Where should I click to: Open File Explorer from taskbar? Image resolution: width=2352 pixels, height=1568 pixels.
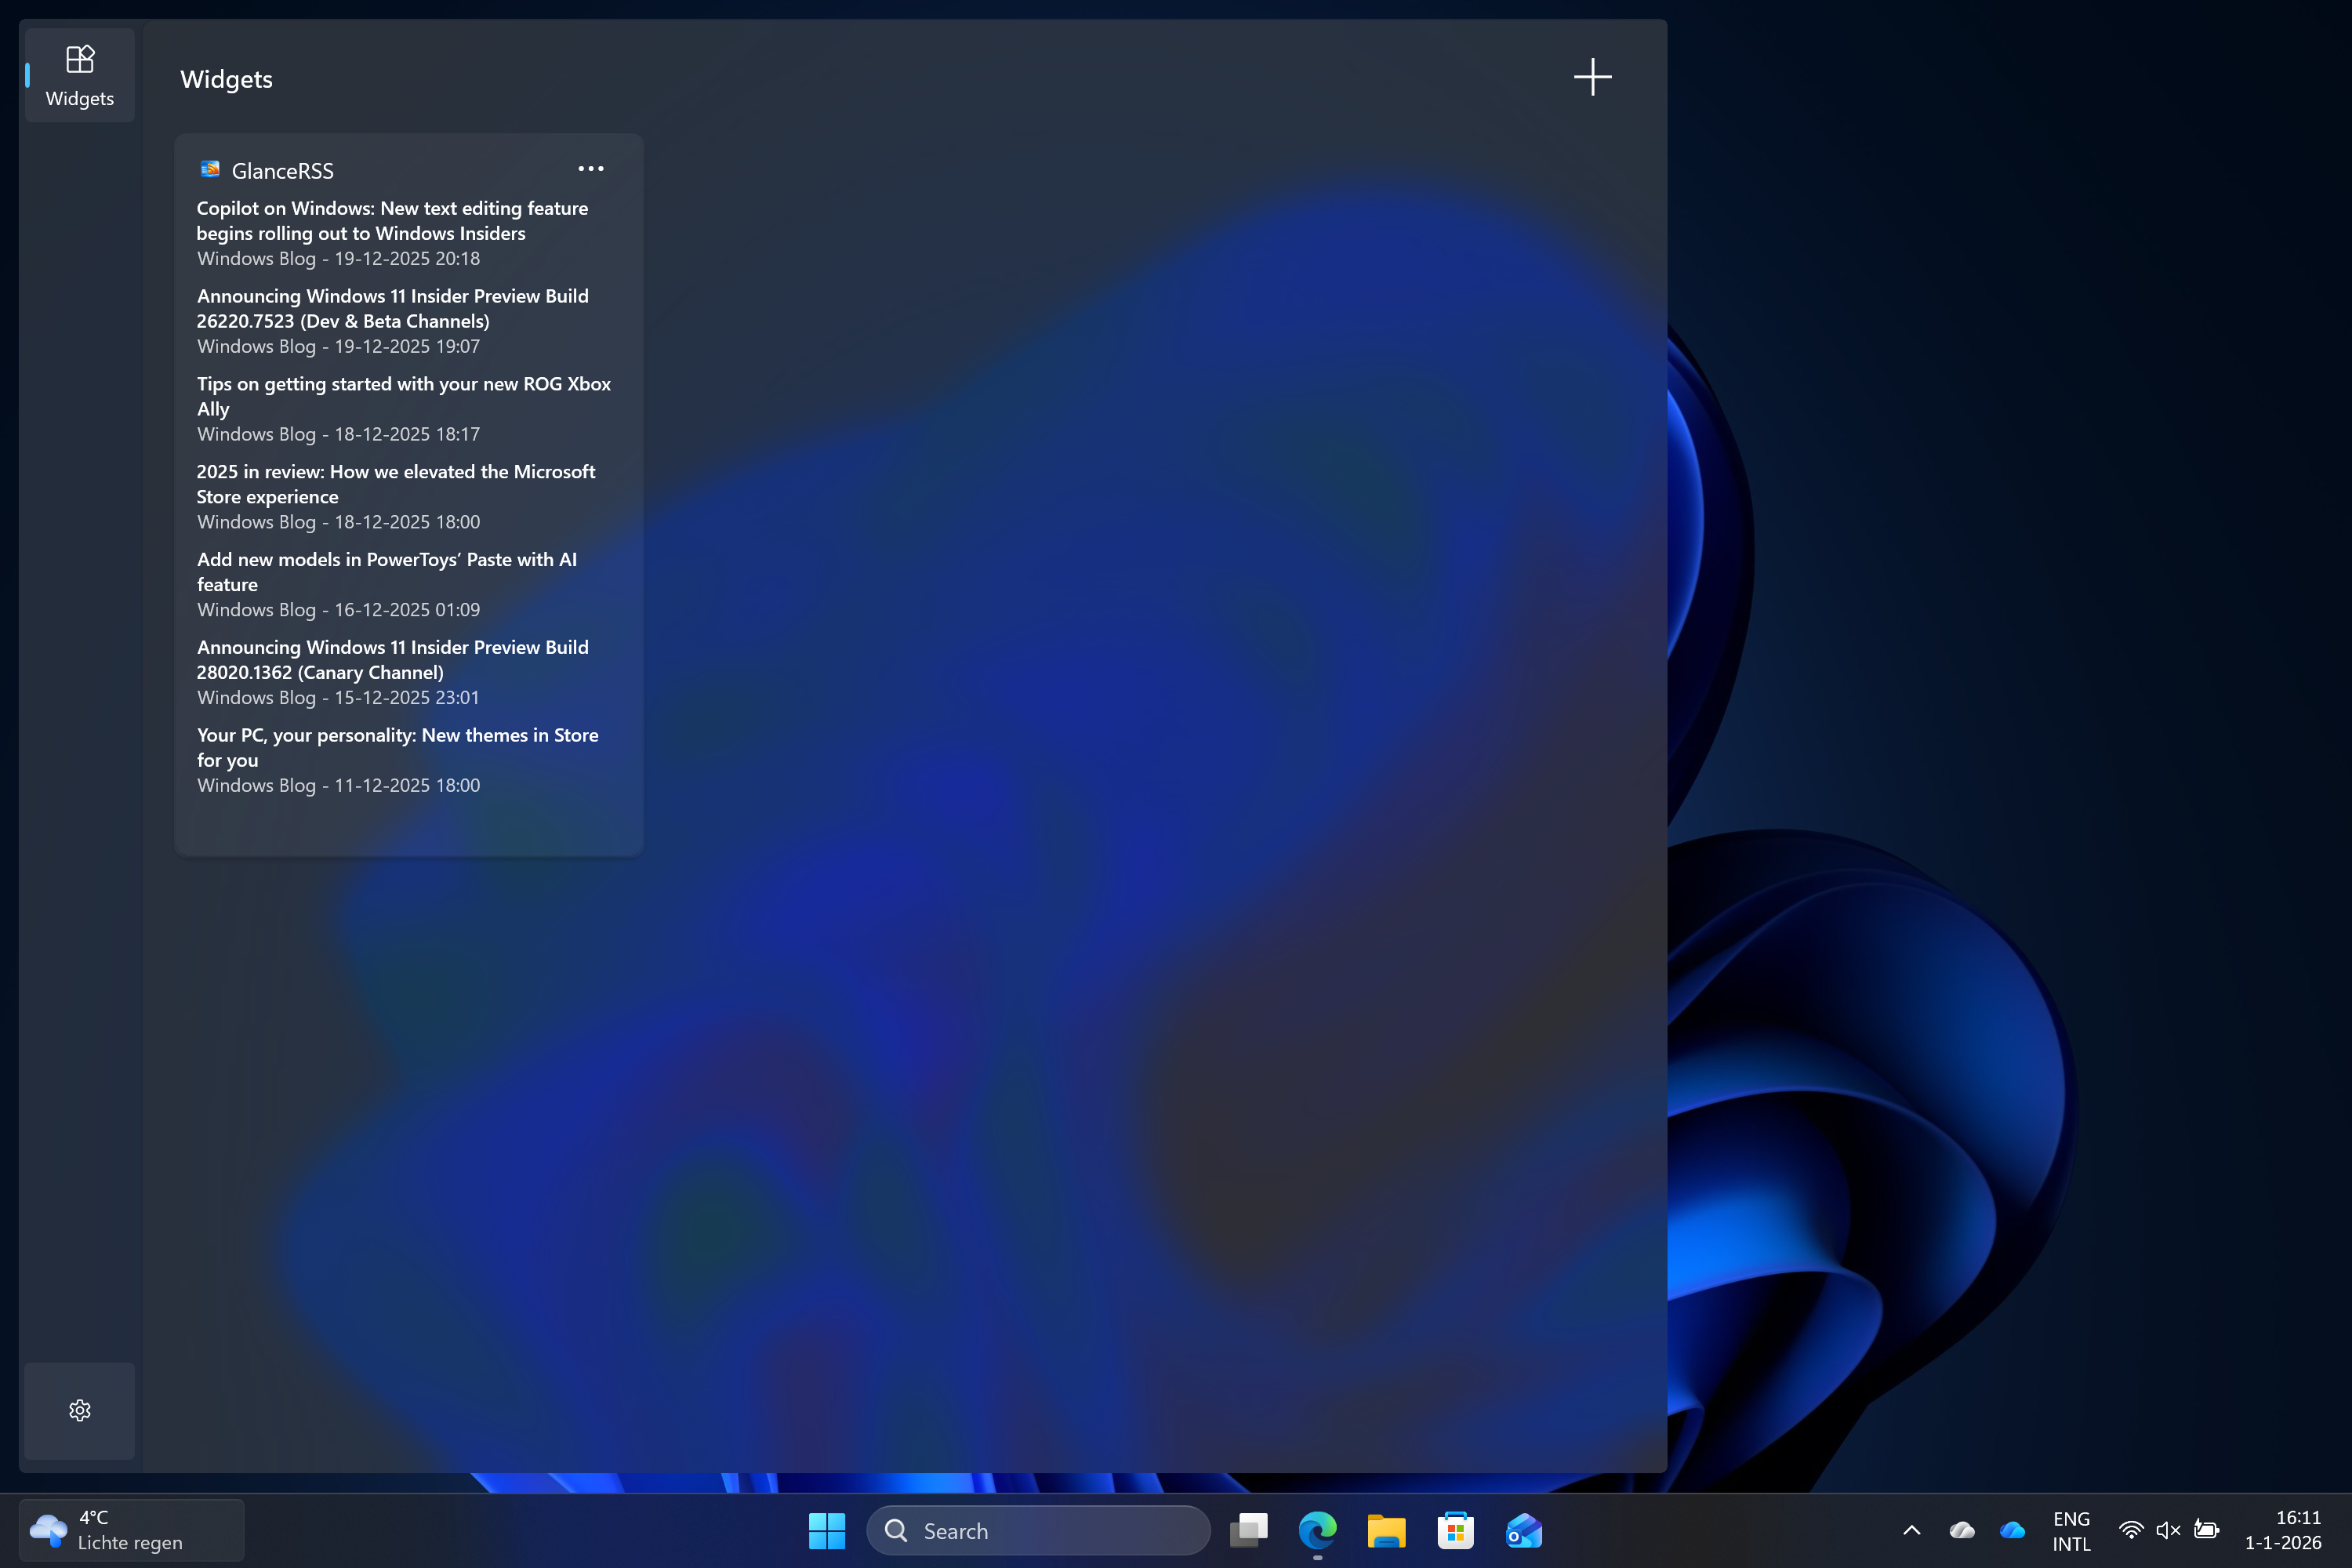pos(1386,1530)
